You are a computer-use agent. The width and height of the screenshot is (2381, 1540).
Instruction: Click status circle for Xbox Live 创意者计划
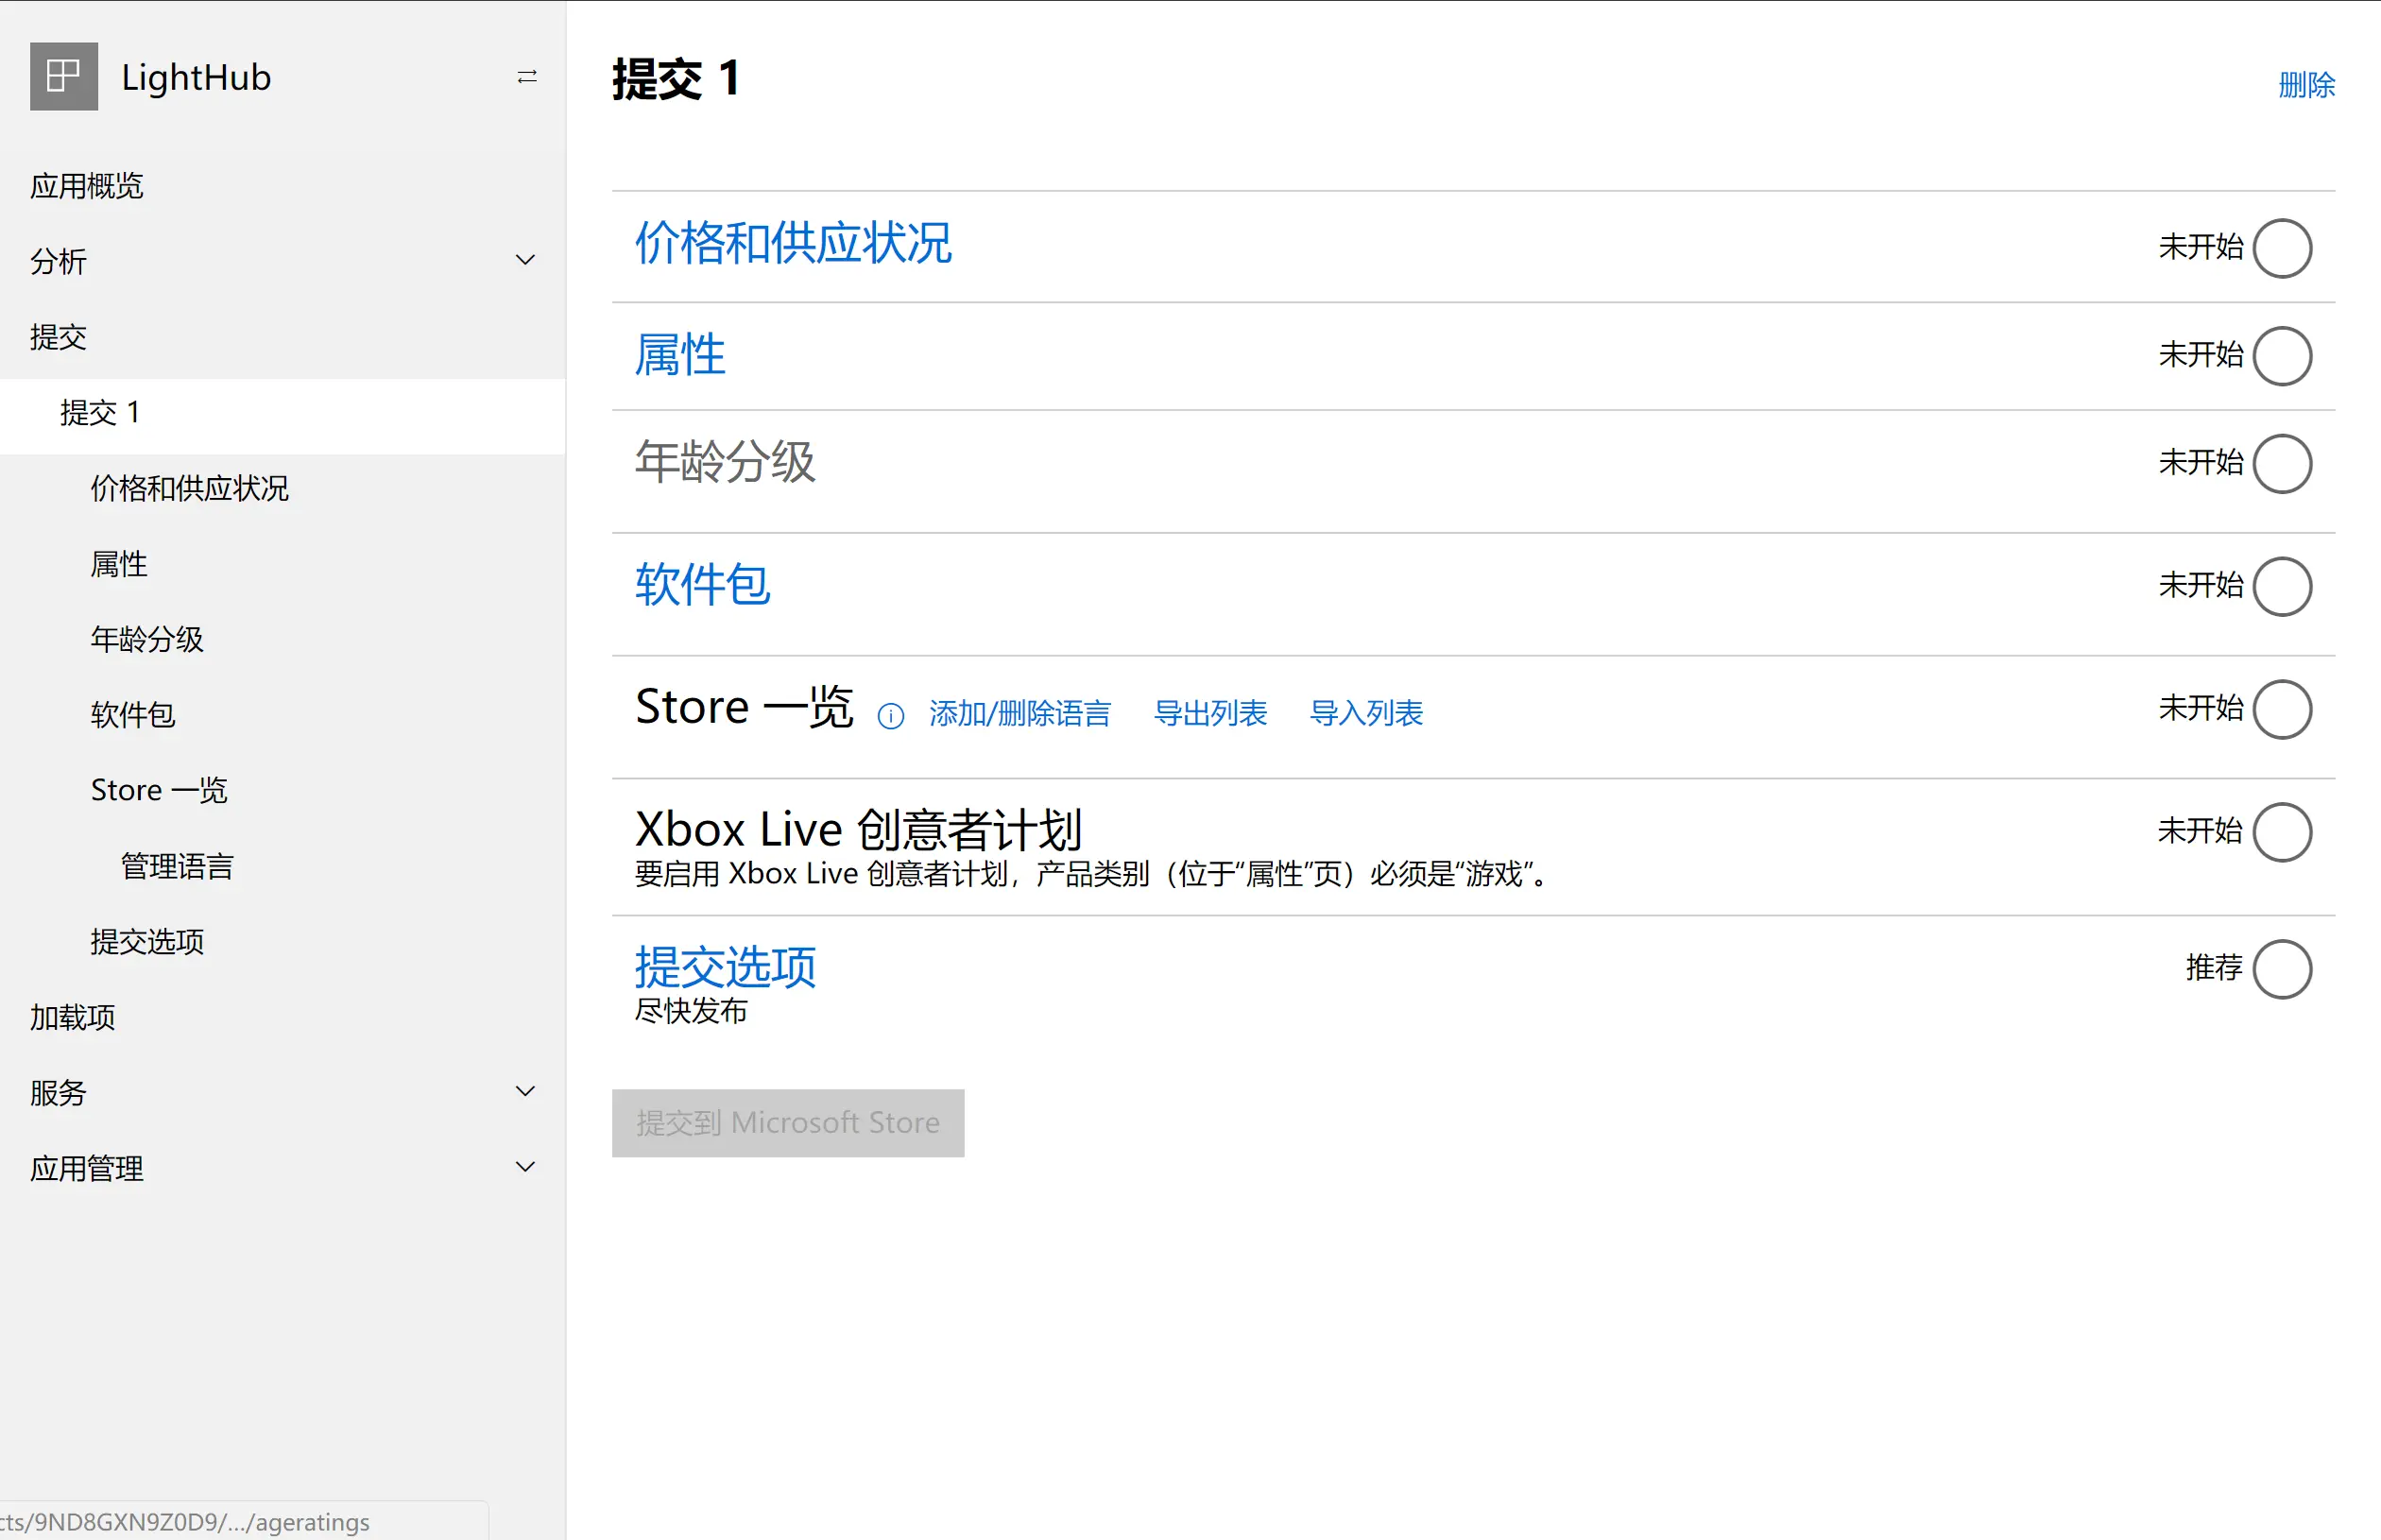(2281, 832)
